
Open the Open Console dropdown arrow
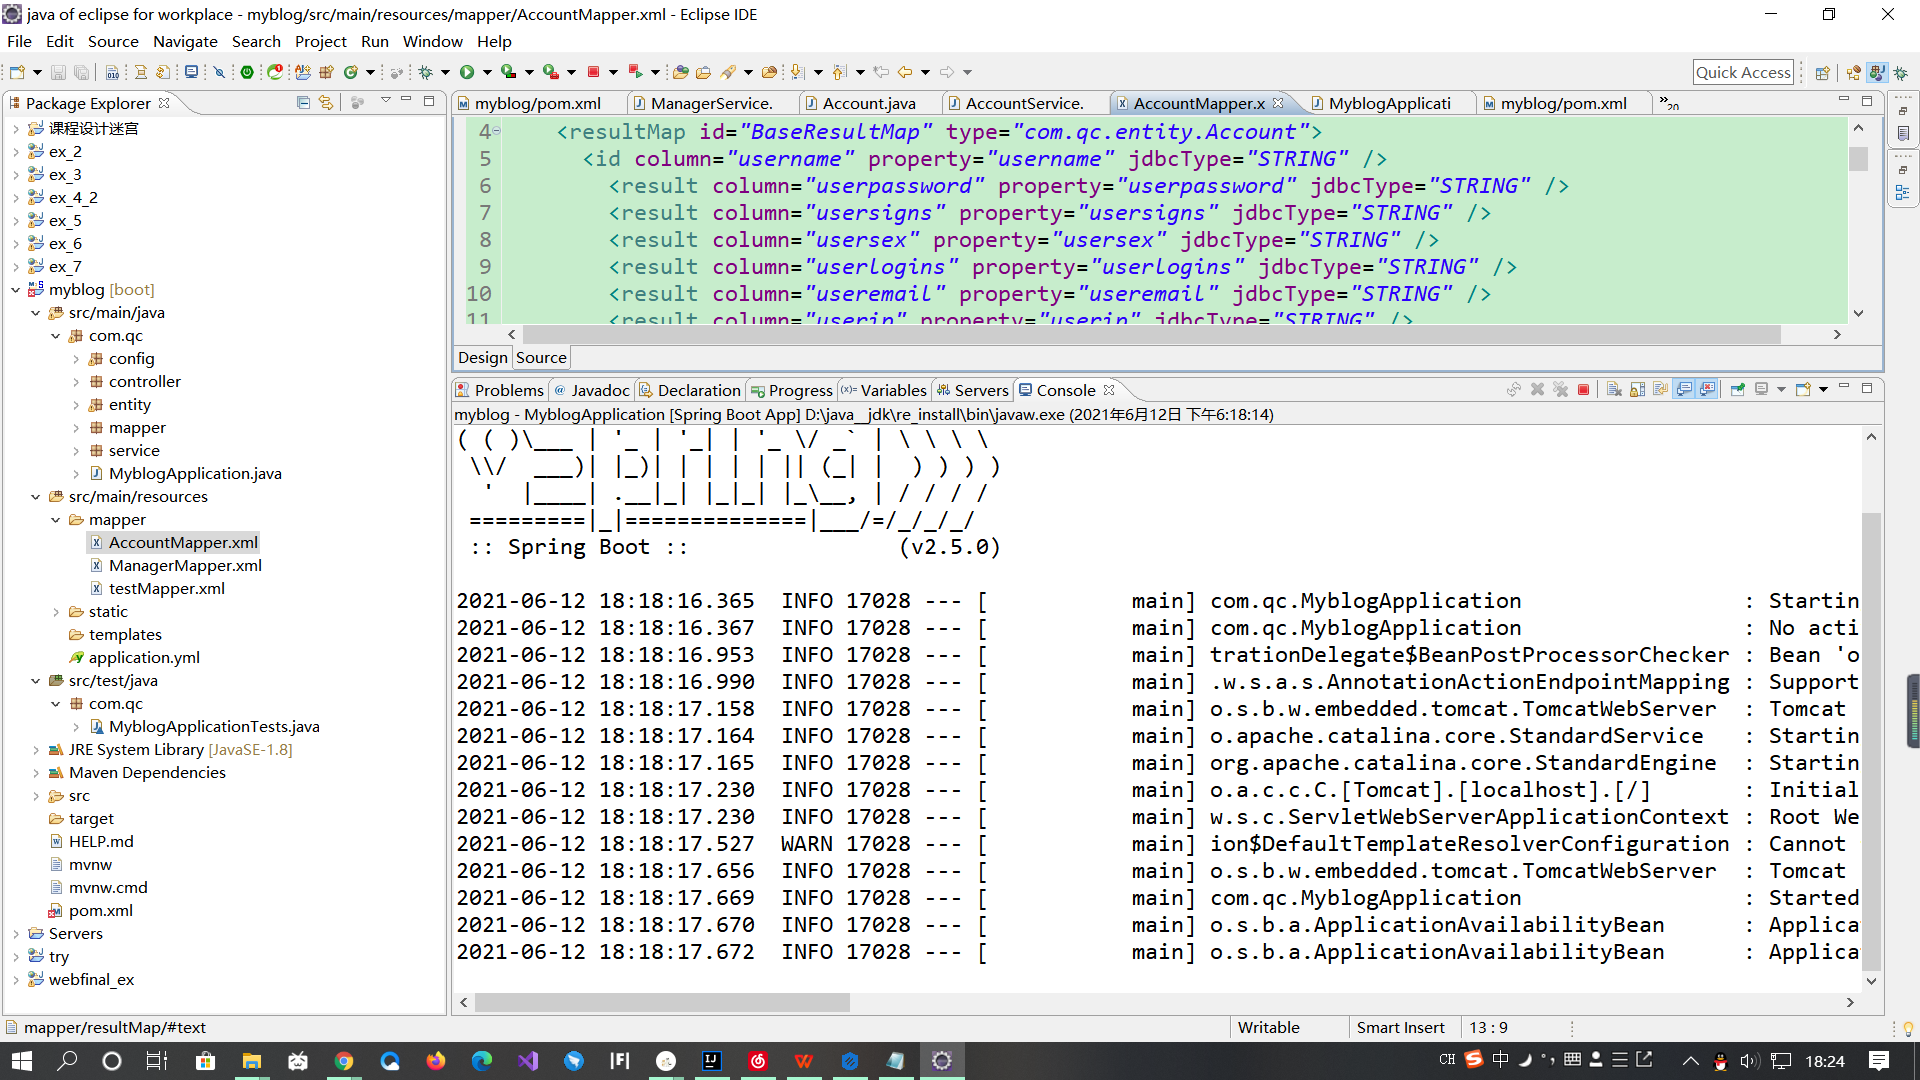click(1823, 390)
